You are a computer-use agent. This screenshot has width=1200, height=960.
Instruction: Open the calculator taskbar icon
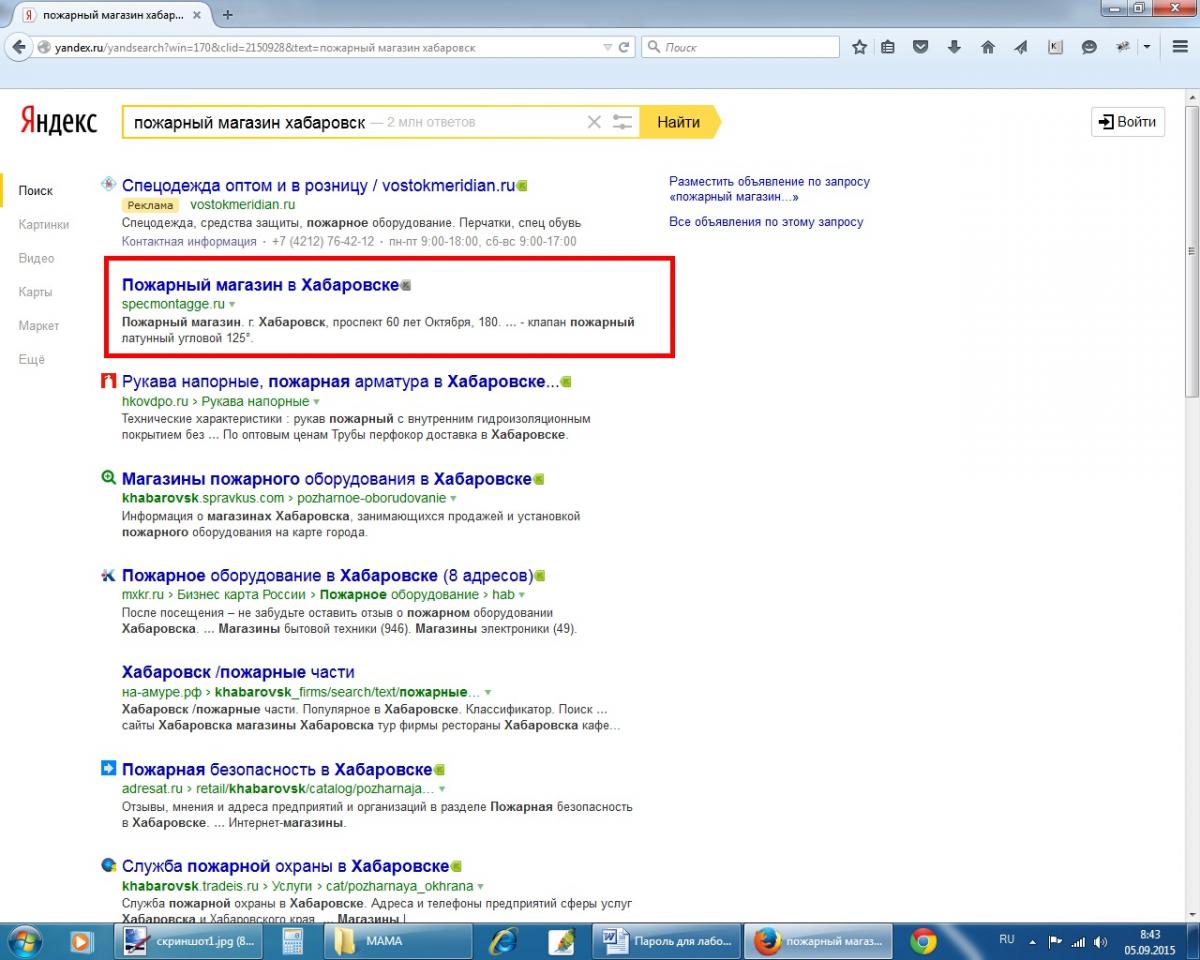click(x=293, y=941)
